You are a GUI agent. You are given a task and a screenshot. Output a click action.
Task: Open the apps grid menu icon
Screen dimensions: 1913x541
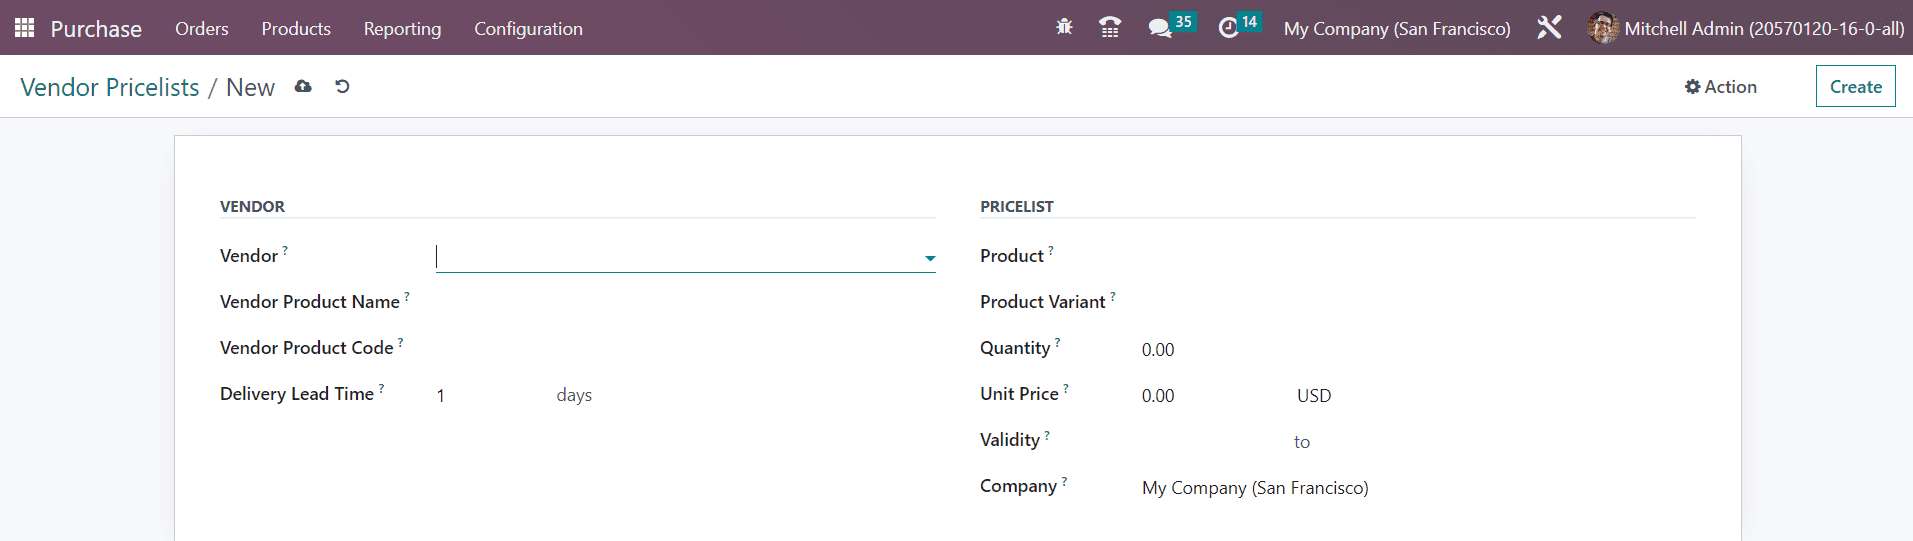24,28
